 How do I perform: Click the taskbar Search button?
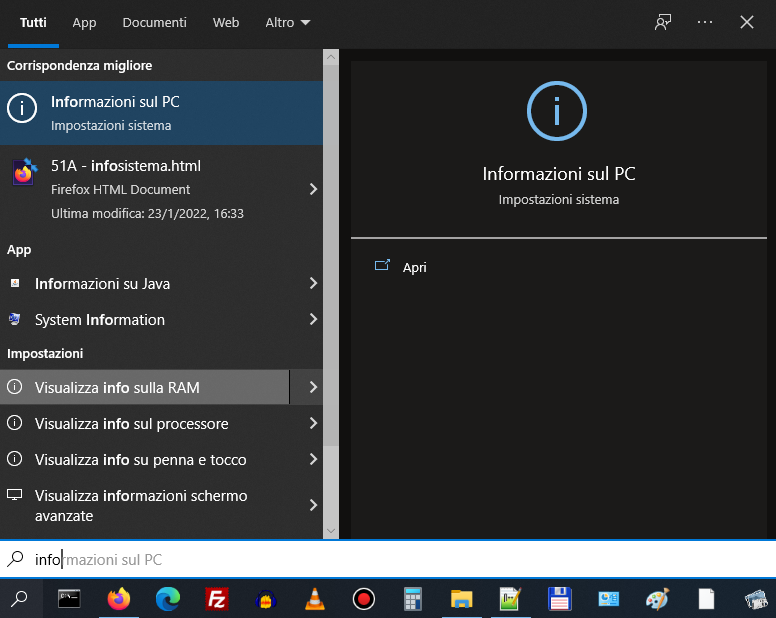pos(20,599)
